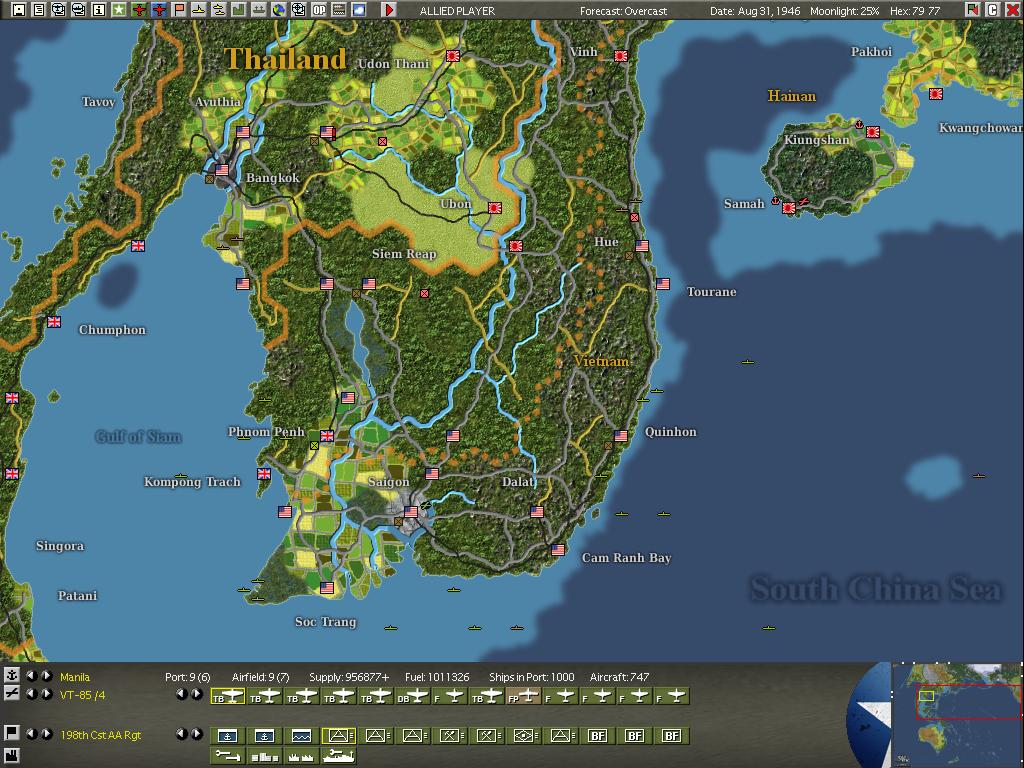This screenshot has height=768, width=1024.
Task: Click the Manila base name
Action: (75, 677)
